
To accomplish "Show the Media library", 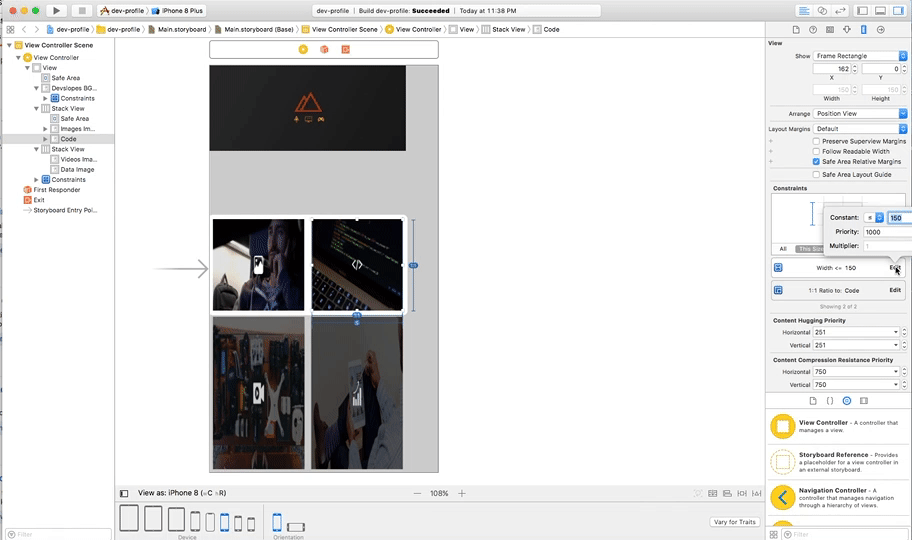I will tap(864, 401).
